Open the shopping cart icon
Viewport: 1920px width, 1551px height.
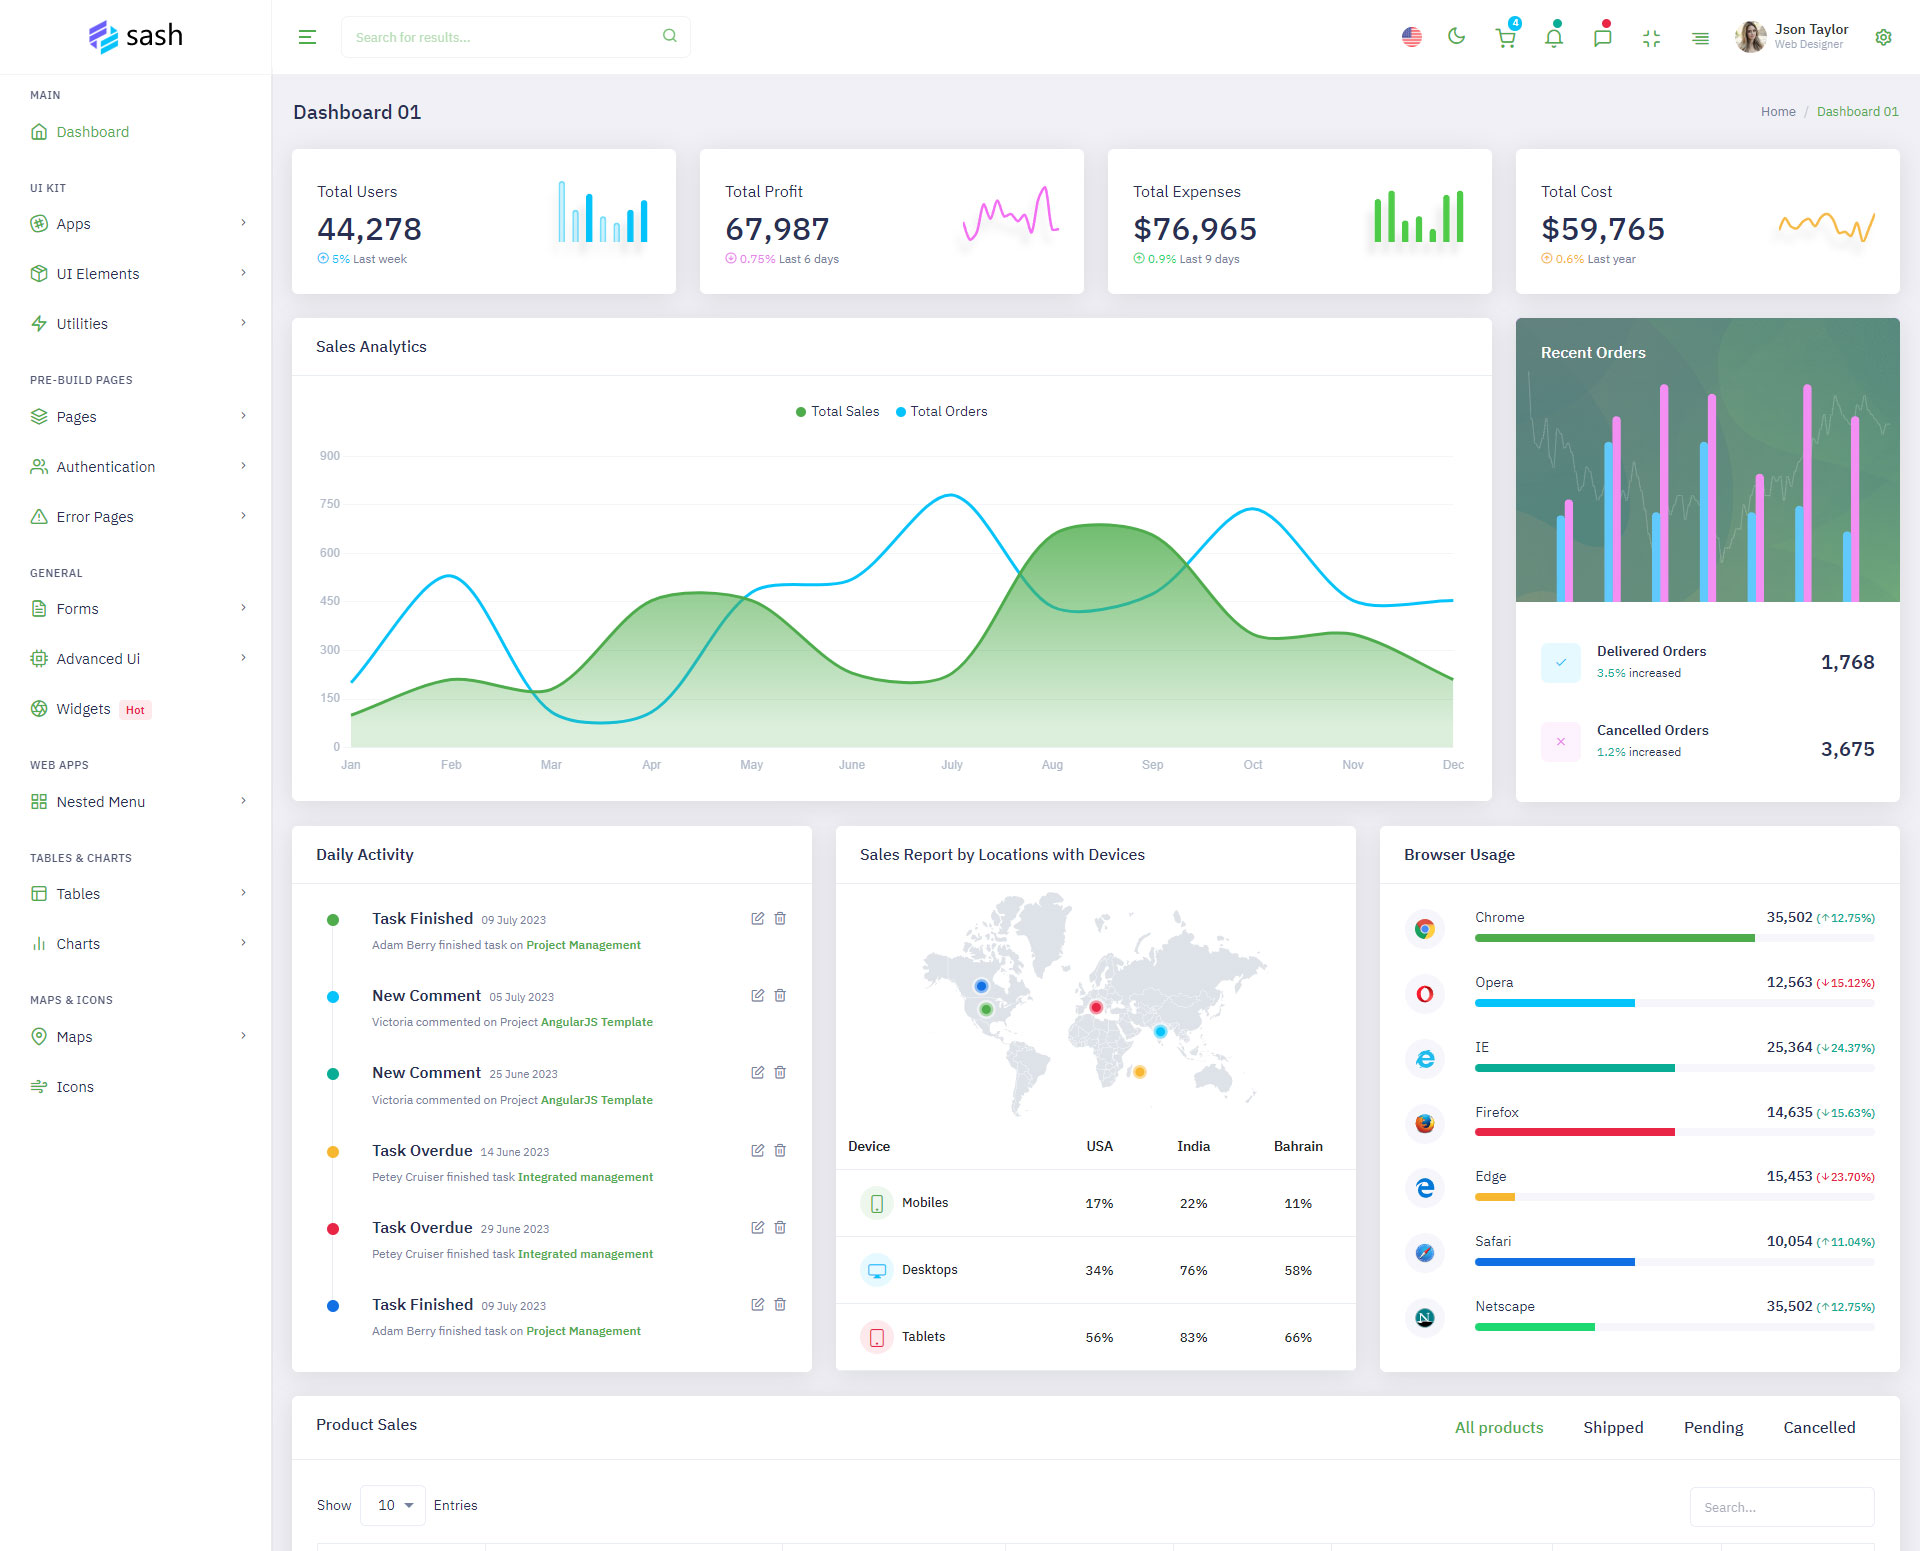[x=1505, y=38]
